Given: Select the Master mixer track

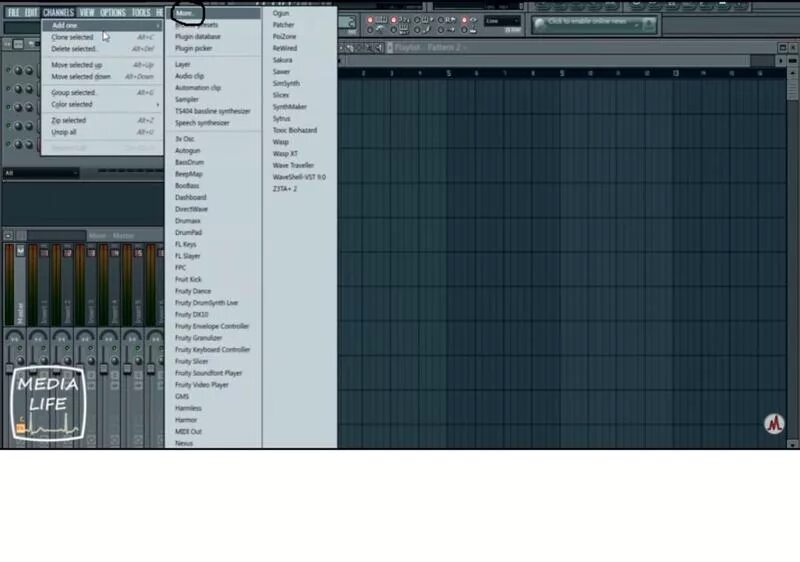Looking at the screenshot, I should (x=20, y=286).
